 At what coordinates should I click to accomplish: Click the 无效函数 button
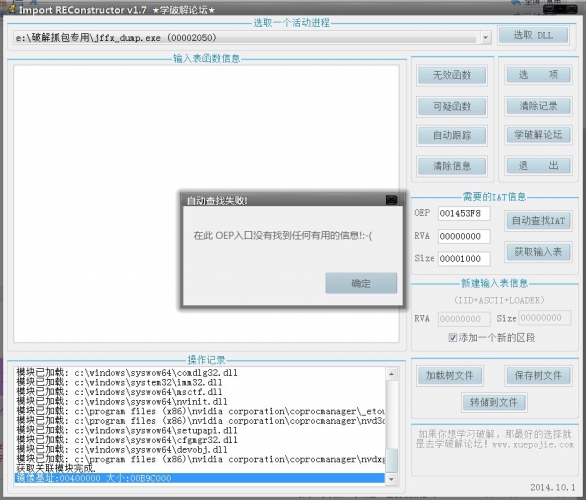coord(452,75)
